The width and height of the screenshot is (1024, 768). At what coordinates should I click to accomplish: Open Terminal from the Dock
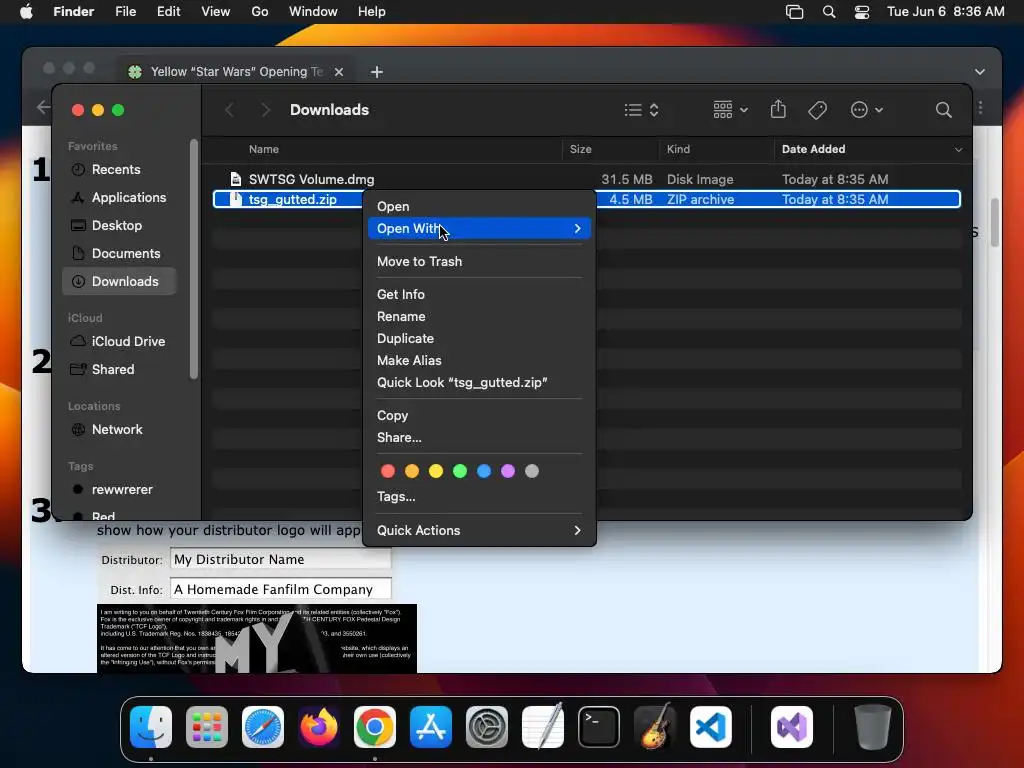[x=599, y=727]
